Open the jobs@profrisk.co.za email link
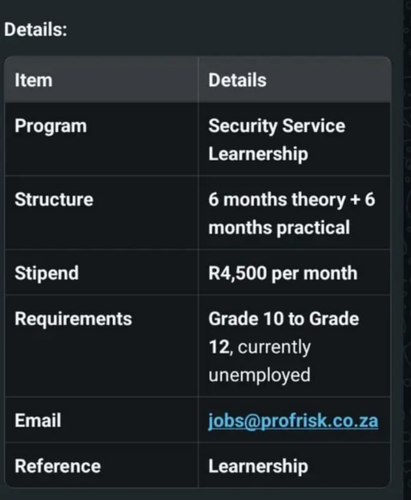This screenshot has width=411, height=500. [x=293, y=421]
